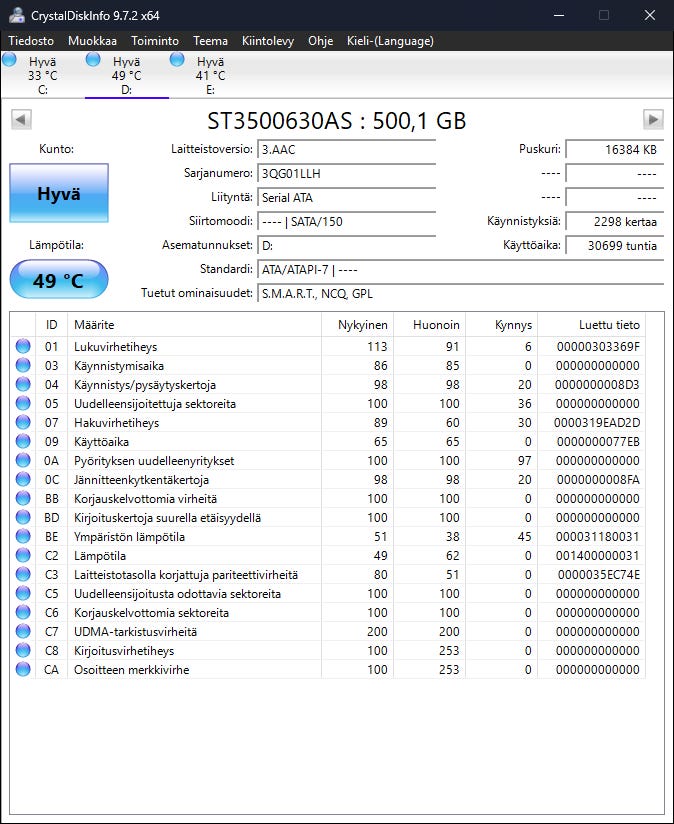Click the Luettu tieto column header
The width and height of the screenshot is (674, 824).
[x=609, y=325]
